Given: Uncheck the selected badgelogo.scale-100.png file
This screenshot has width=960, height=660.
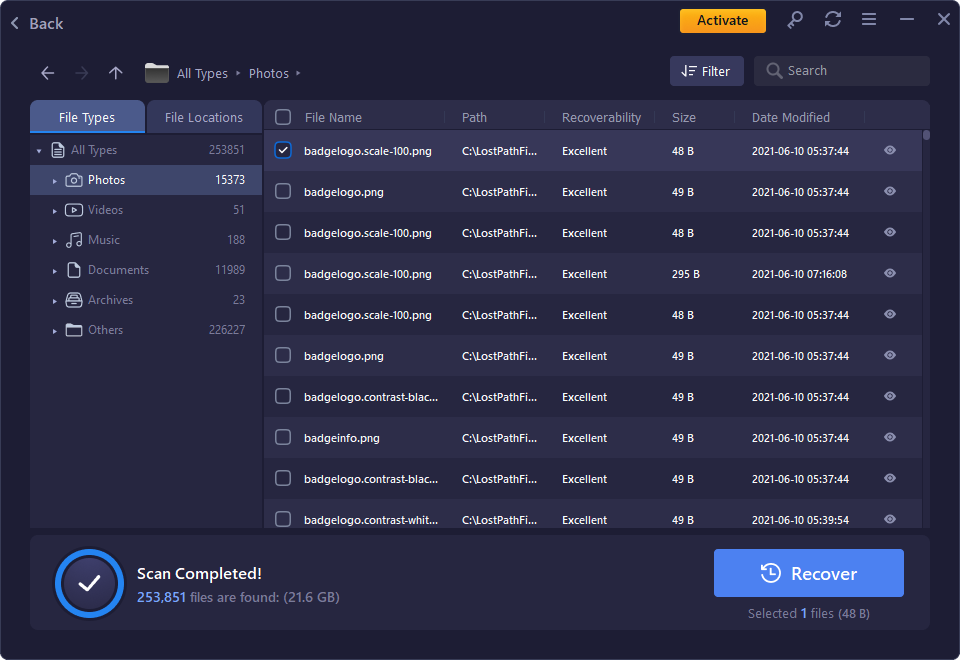Looking at the screenshot, I should pos(282,150).
